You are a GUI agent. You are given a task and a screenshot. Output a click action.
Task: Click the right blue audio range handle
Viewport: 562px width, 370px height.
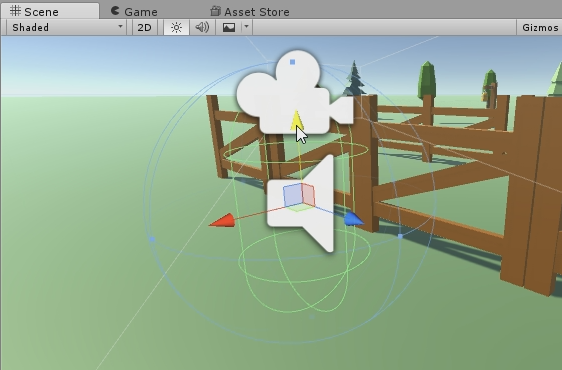point(400,236)
